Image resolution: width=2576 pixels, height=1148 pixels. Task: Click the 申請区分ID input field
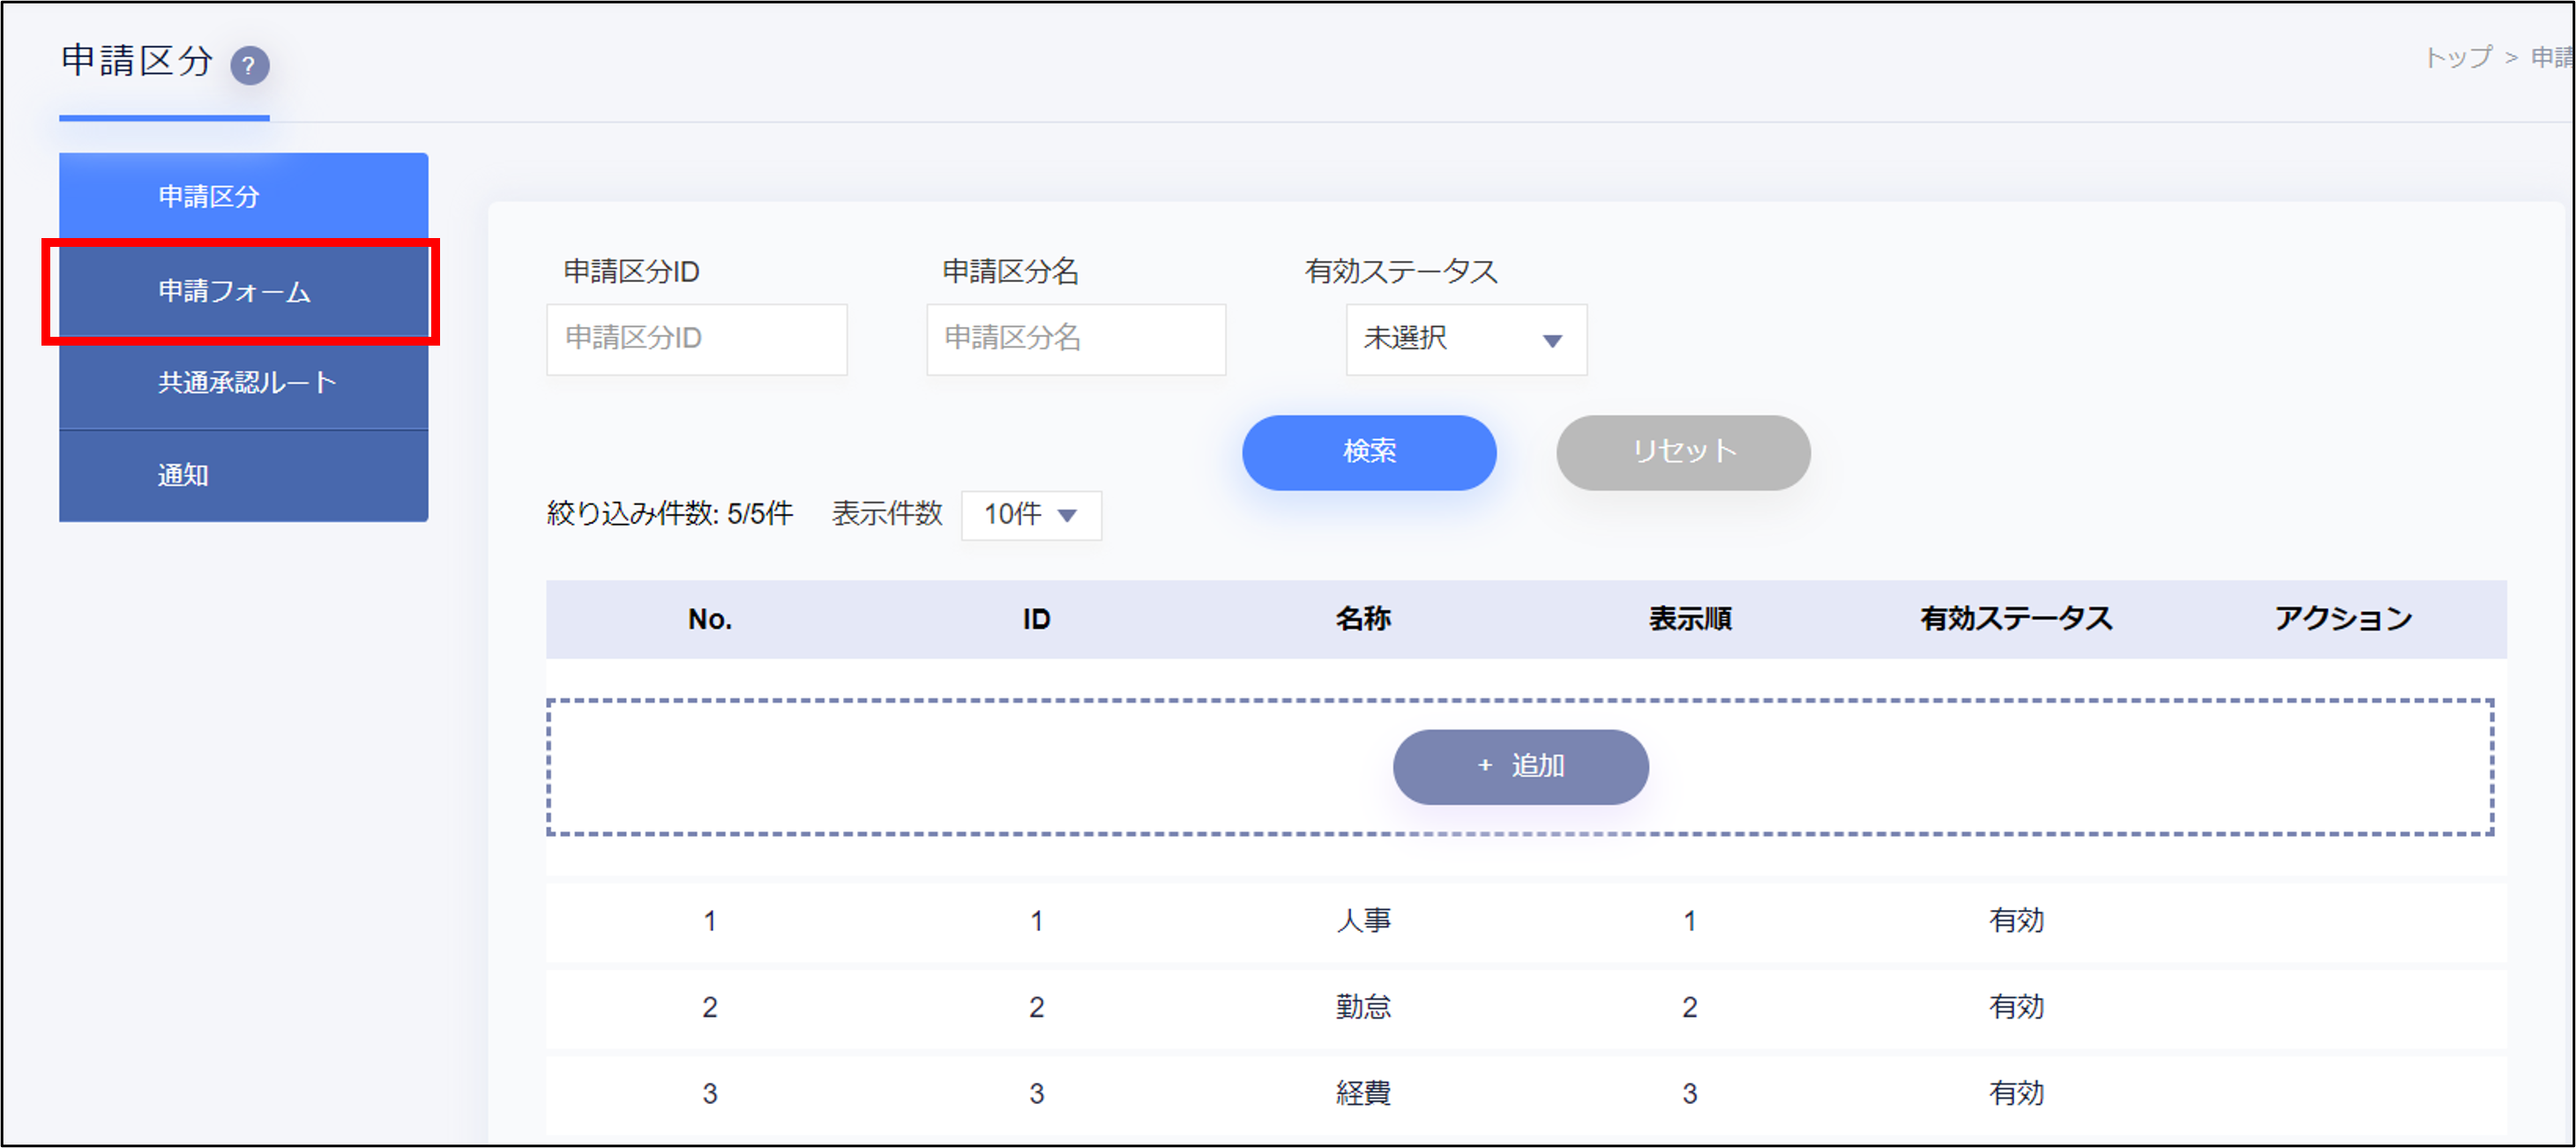click(x=696, y=339)
